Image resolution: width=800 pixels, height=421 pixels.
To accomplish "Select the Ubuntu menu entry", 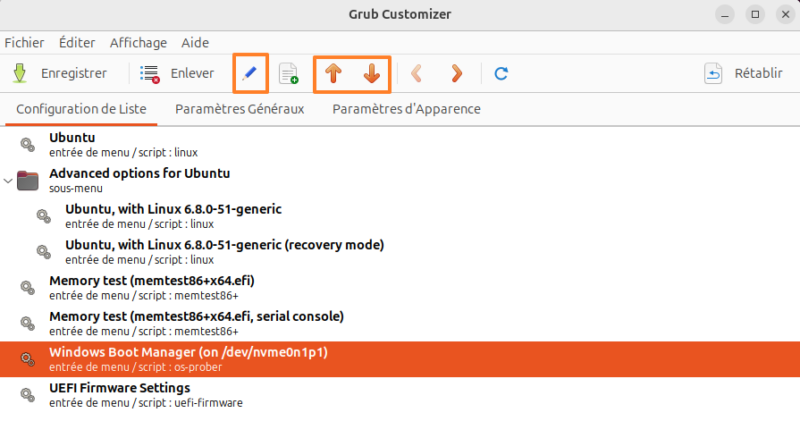I will (400, 145).
